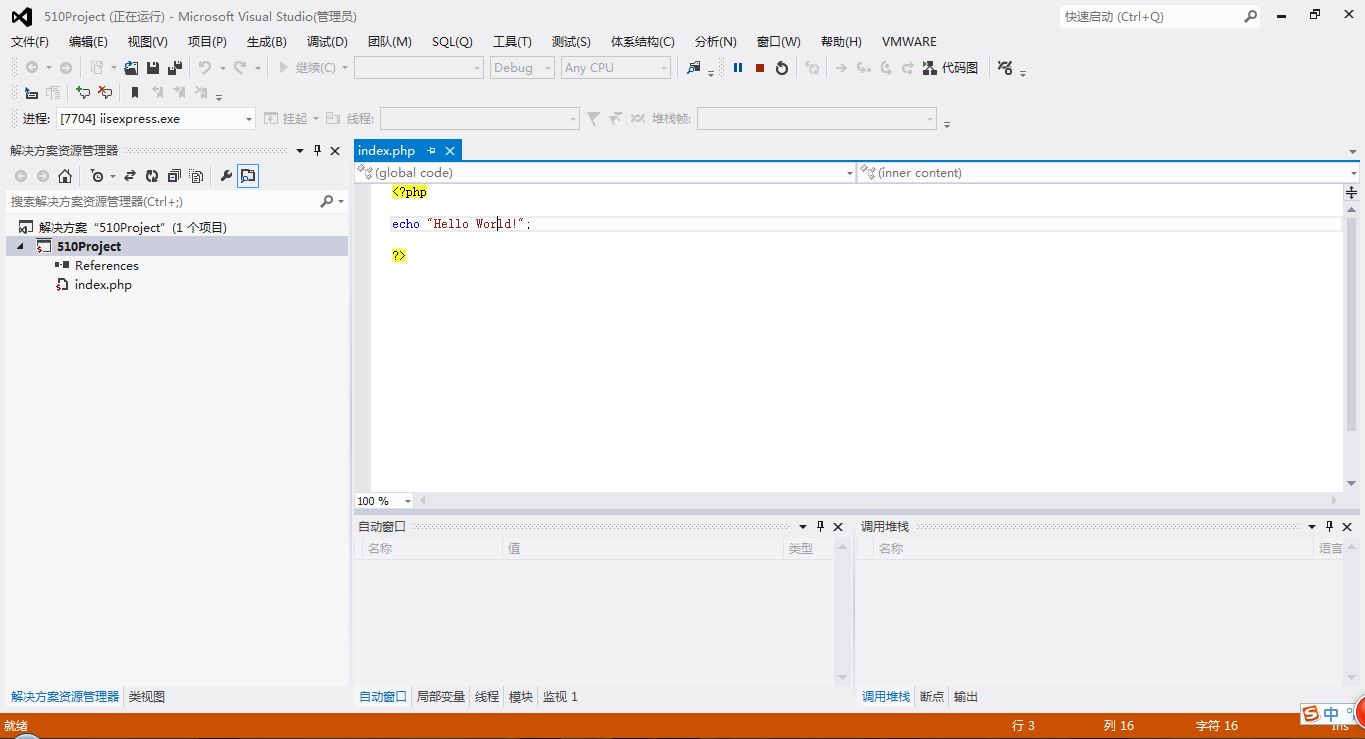The height and width of the screenshot is (739, 1365).
Task: Click the 值 column header in 自动窗口
Action: [643, 549]
